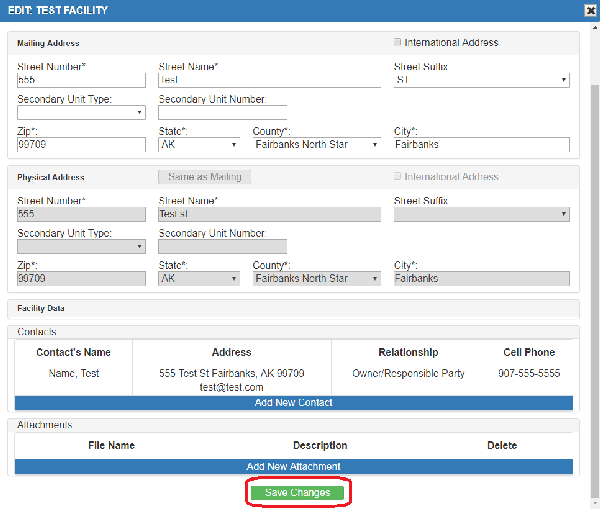Click the Same as Mailing button
Screen dimensions: 600x509
coord(205,177)
